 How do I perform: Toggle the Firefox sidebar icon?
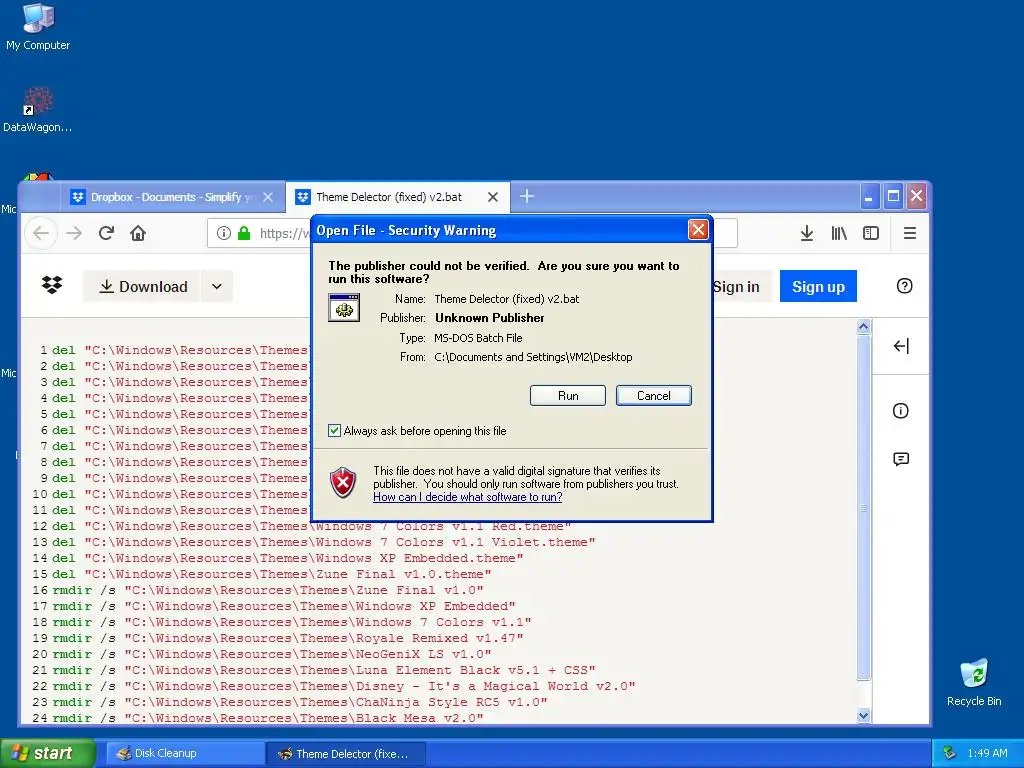(871, 233)
